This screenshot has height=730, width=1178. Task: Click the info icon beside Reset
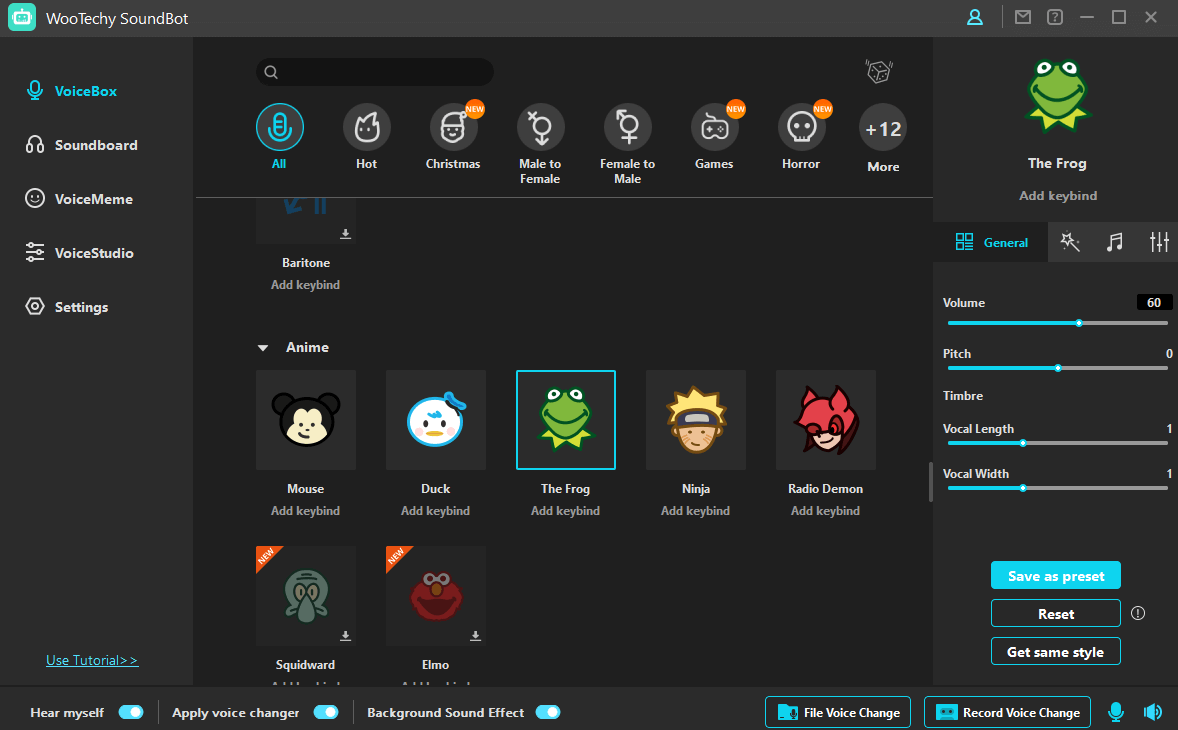coord(1137,613)
